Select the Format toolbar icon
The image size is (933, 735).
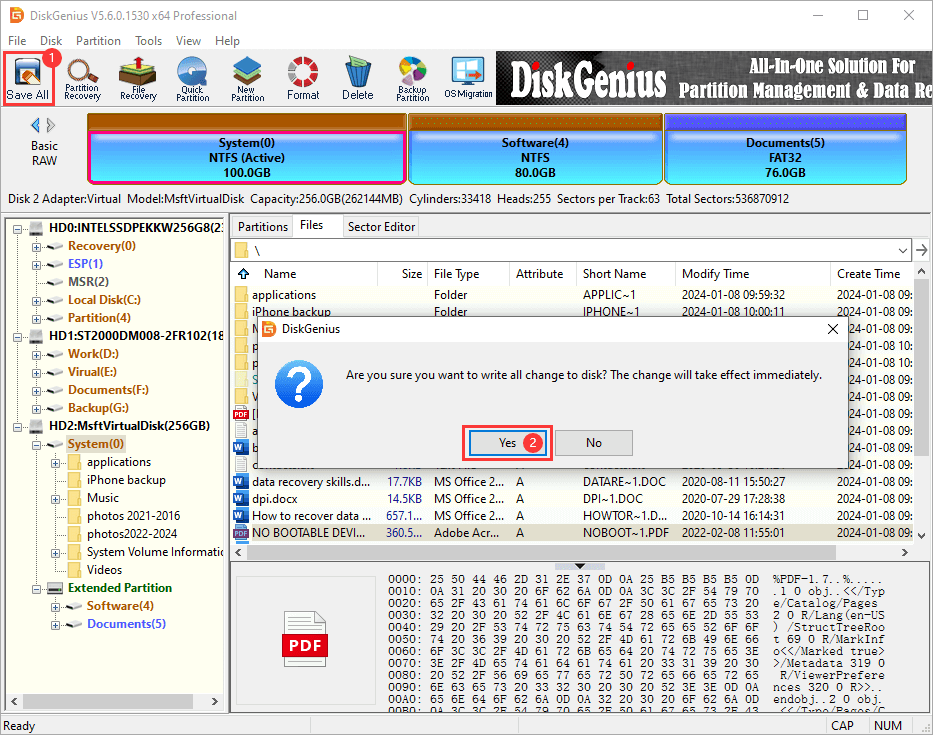point(303,79)
